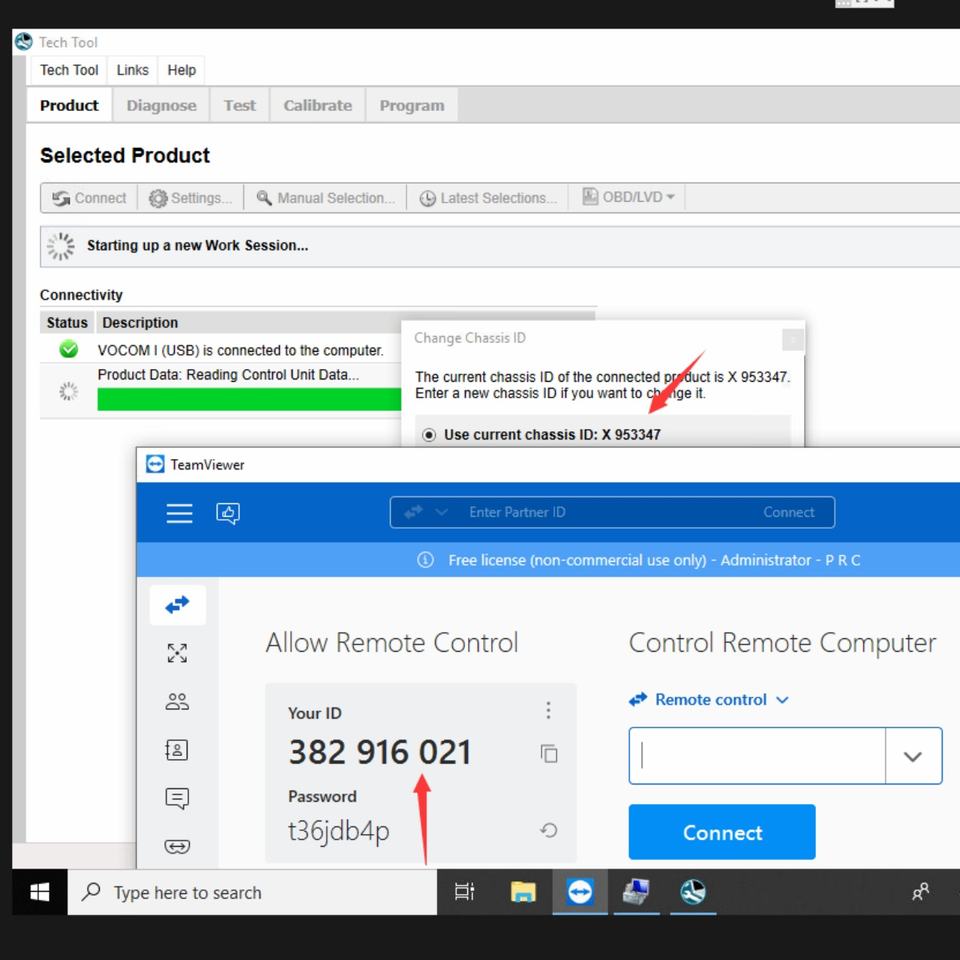Click the green check status icon for VOCOM
This screenshot has height=960, width=960.
69,349
